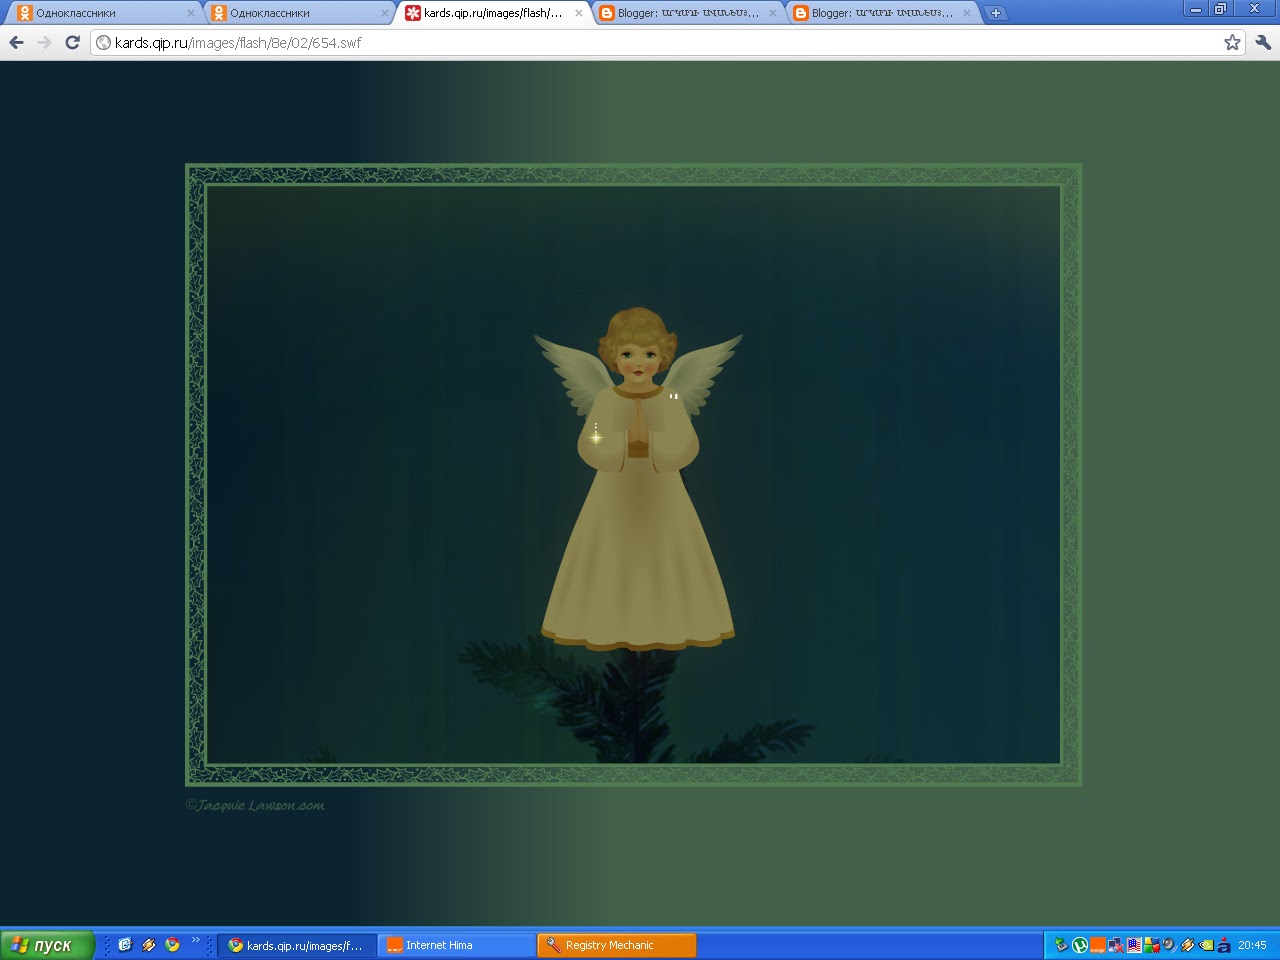Open Internet Hima from the taskbar
Screen dimensions: 1280x960
pos(457,945)
